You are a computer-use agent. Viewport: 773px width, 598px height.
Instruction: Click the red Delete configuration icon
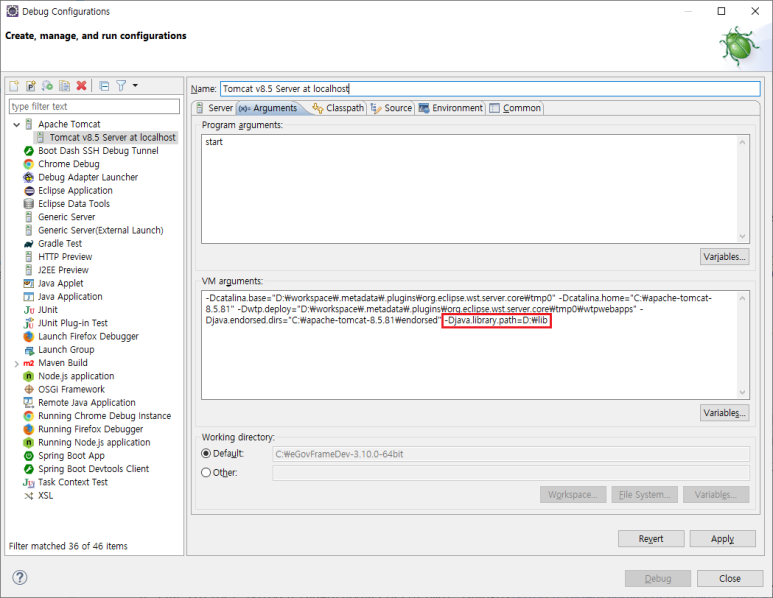(x=81, y=86)
